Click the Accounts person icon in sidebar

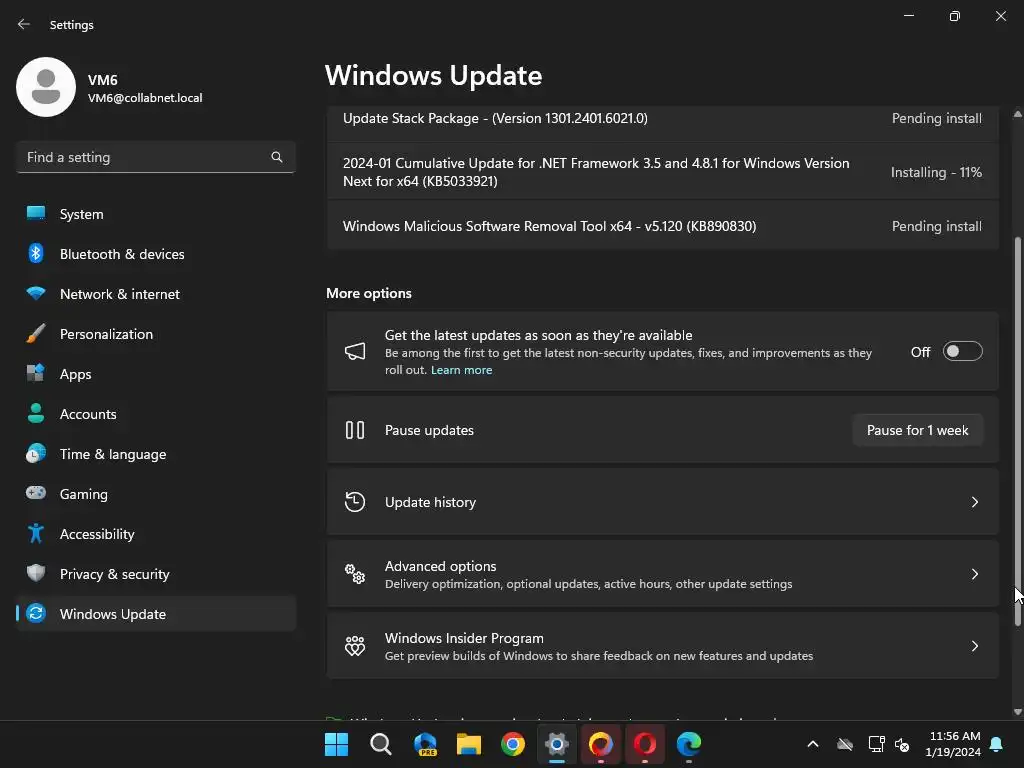[x=36, y=413]
